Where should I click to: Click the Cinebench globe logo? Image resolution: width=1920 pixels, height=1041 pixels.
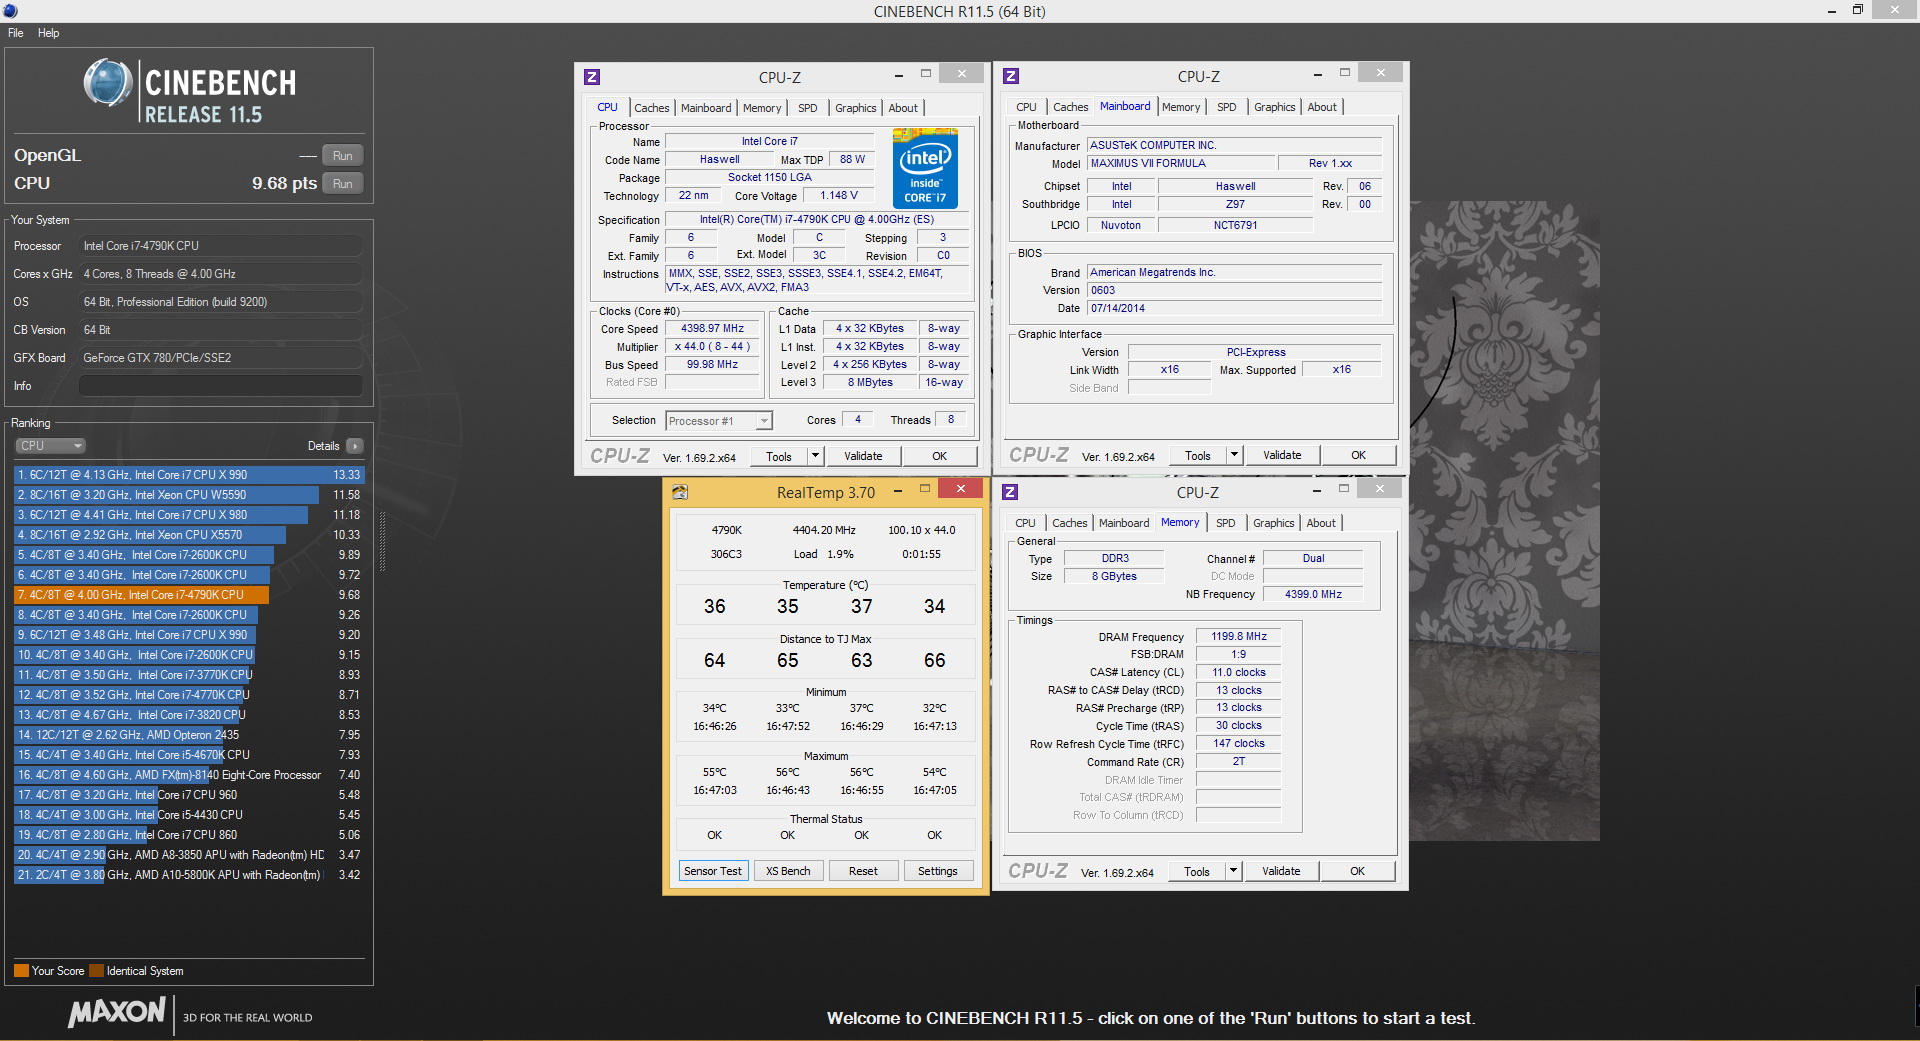point(108,83)
